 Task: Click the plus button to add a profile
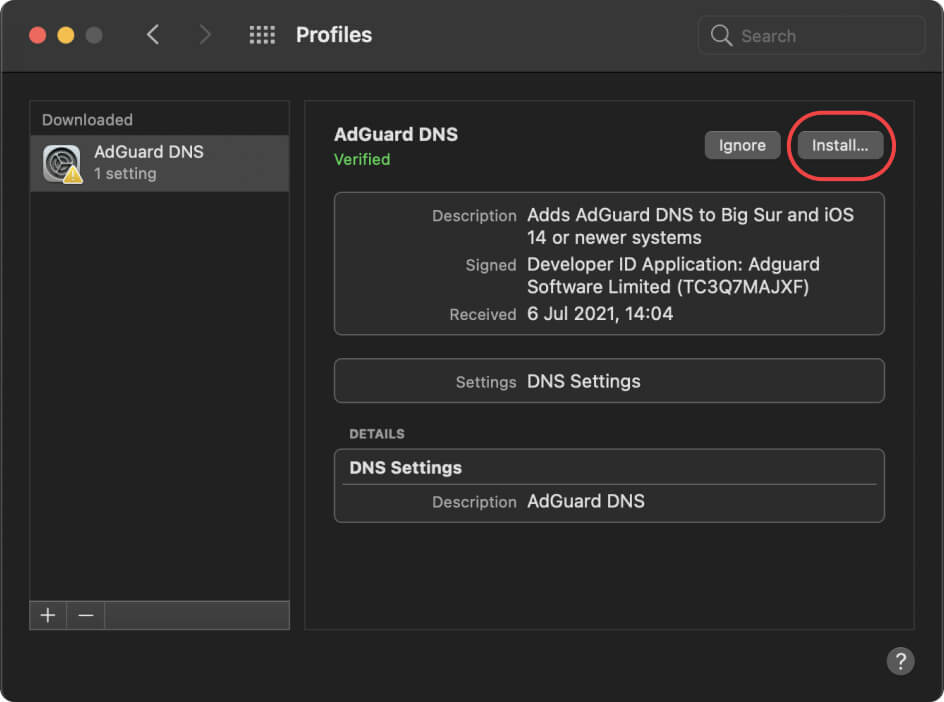click(47, 615)
